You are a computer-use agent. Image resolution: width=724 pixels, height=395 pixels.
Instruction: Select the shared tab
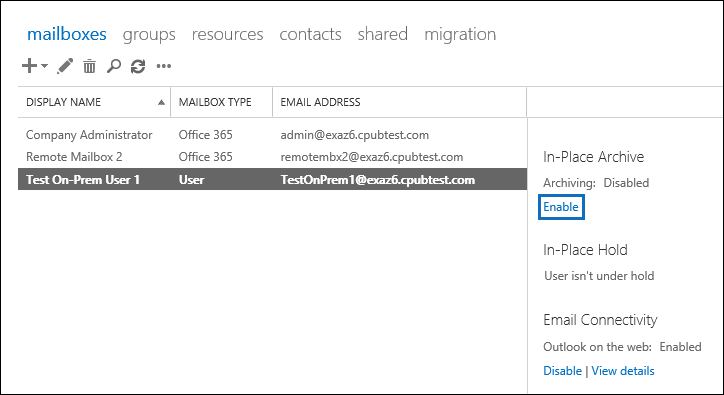click(x=383, y=34)
